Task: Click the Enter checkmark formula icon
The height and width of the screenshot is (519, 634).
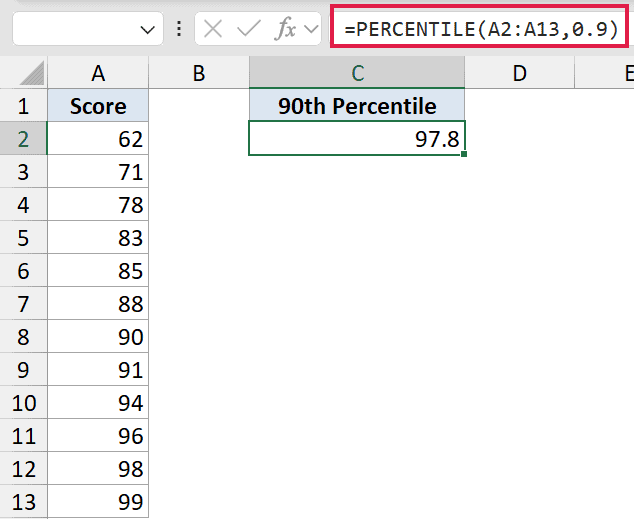Action: [x=249, y=29]
